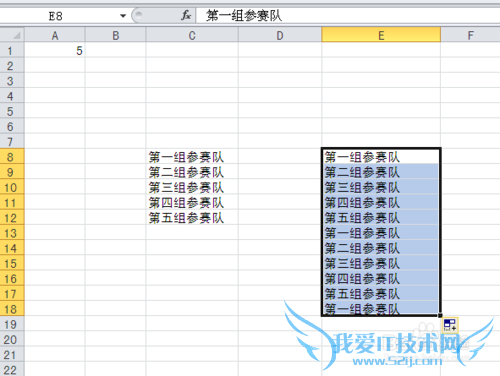500x376 pixels.
Task: Click cell C8 第一组参赛队
Action: pos(192,157)
